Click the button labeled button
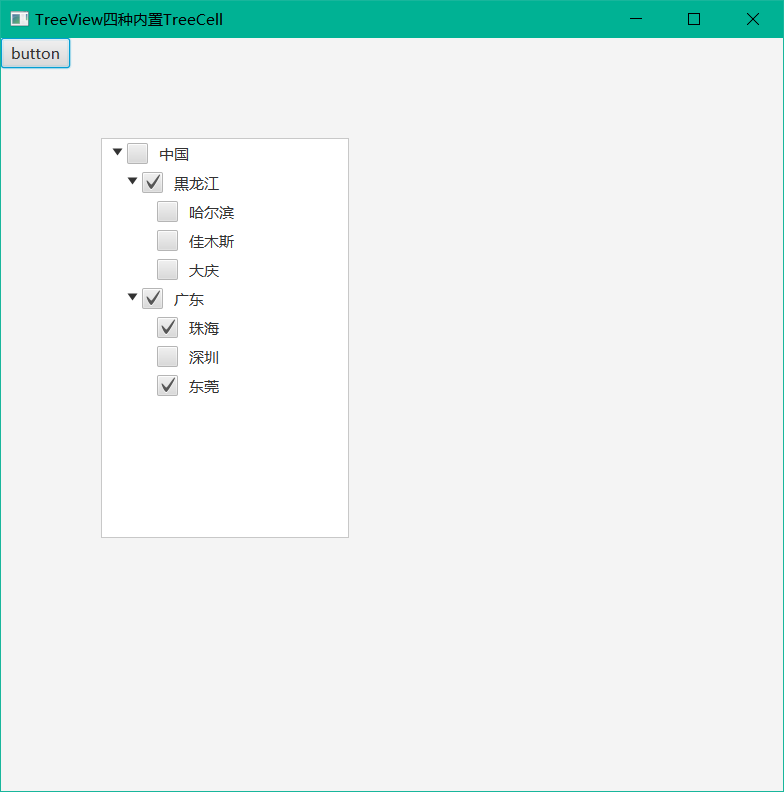 pyautogui.click(x=35, y=53)
